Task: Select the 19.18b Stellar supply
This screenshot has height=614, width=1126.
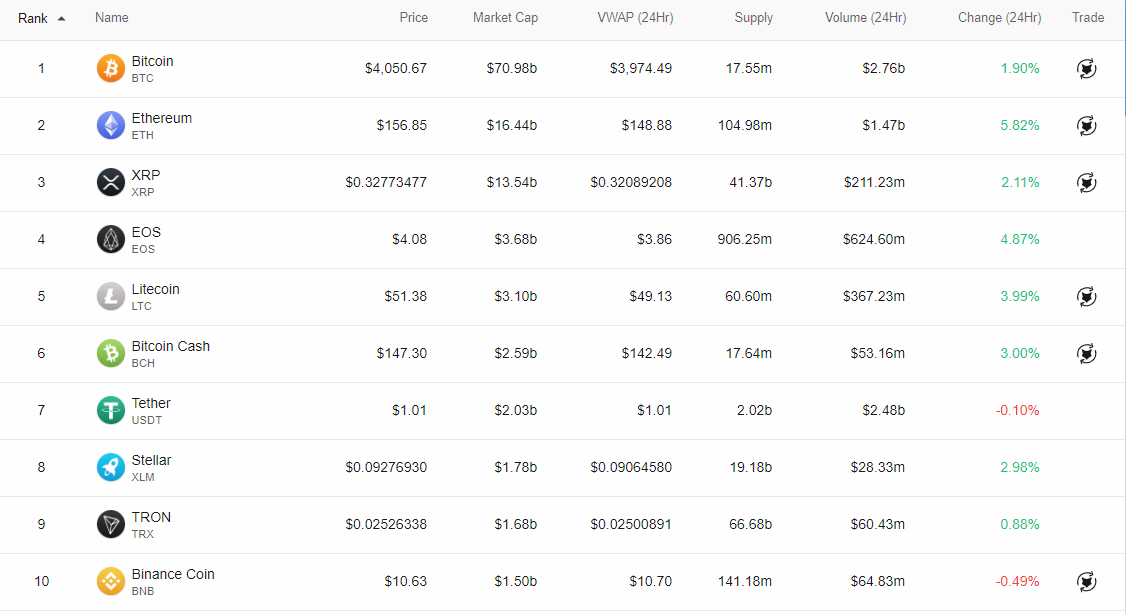Action: [750, 468]
